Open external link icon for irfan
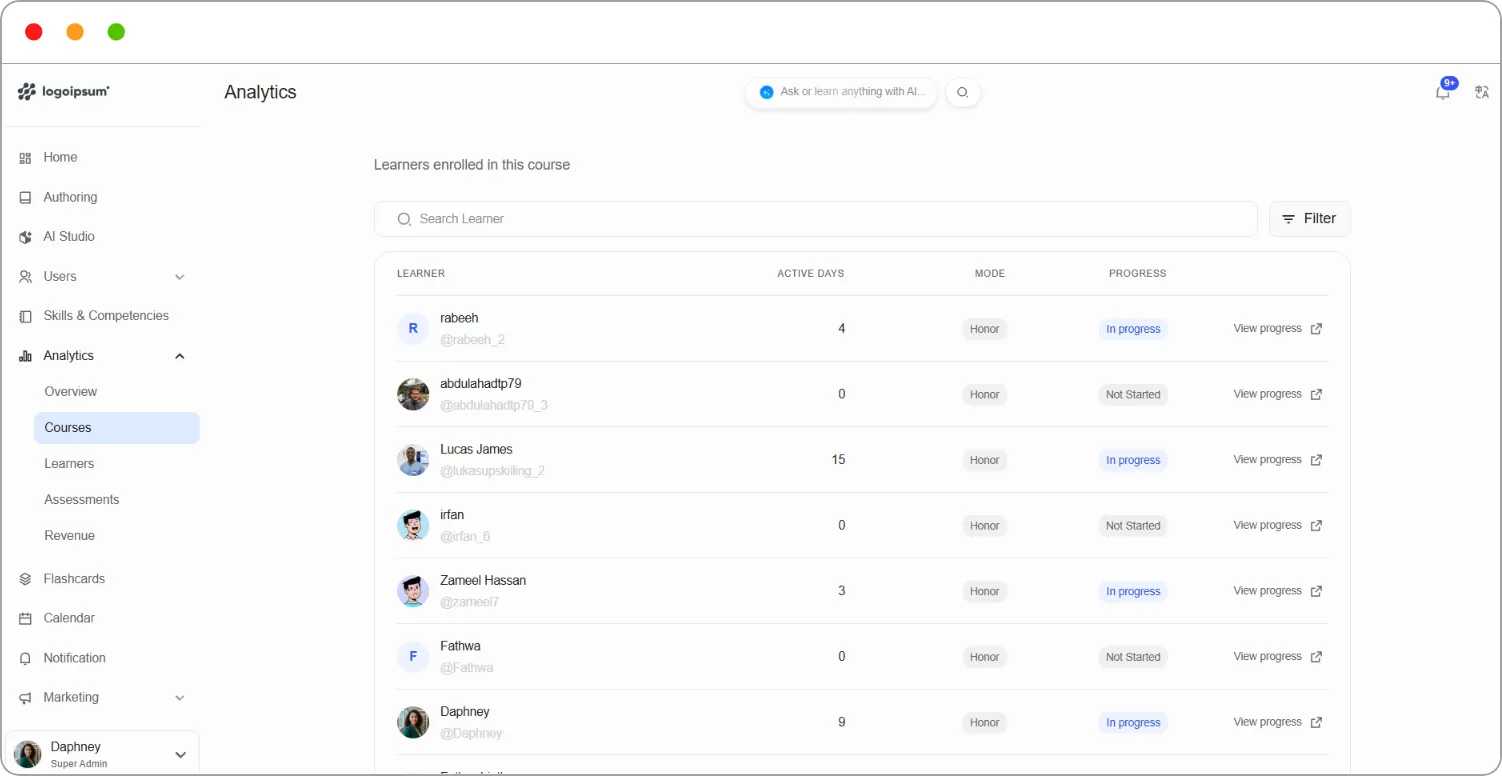The image size is (1502, 776). pos(1316,526)
